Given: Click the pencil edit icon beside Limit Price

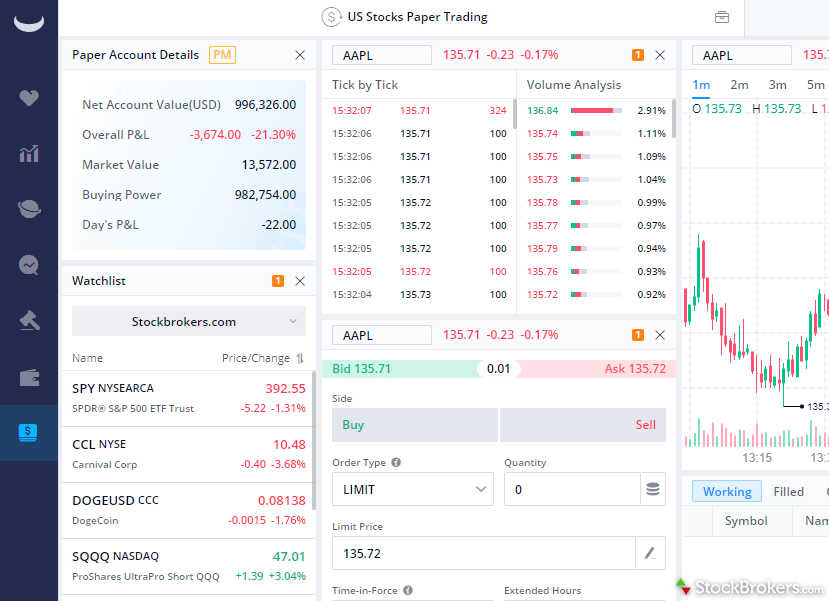Looking at the screenshot, I should 650,553.
